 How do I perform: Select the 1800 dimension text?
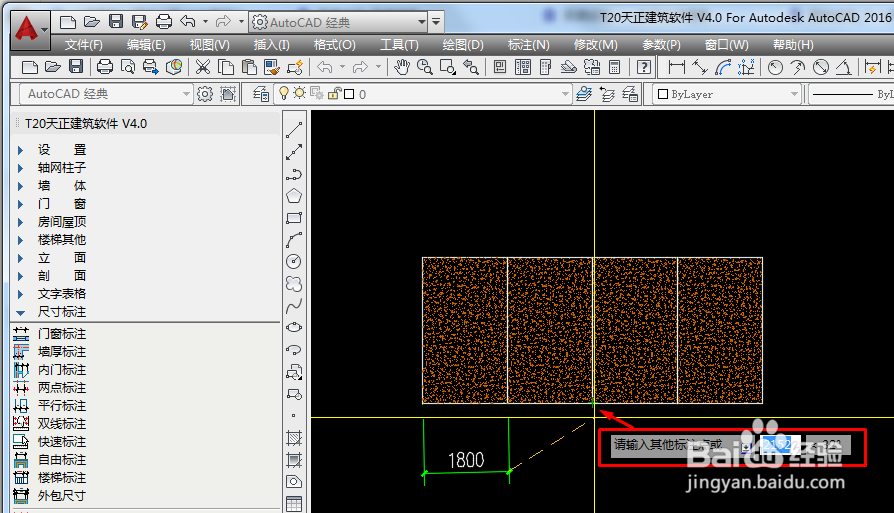(466, 460)
